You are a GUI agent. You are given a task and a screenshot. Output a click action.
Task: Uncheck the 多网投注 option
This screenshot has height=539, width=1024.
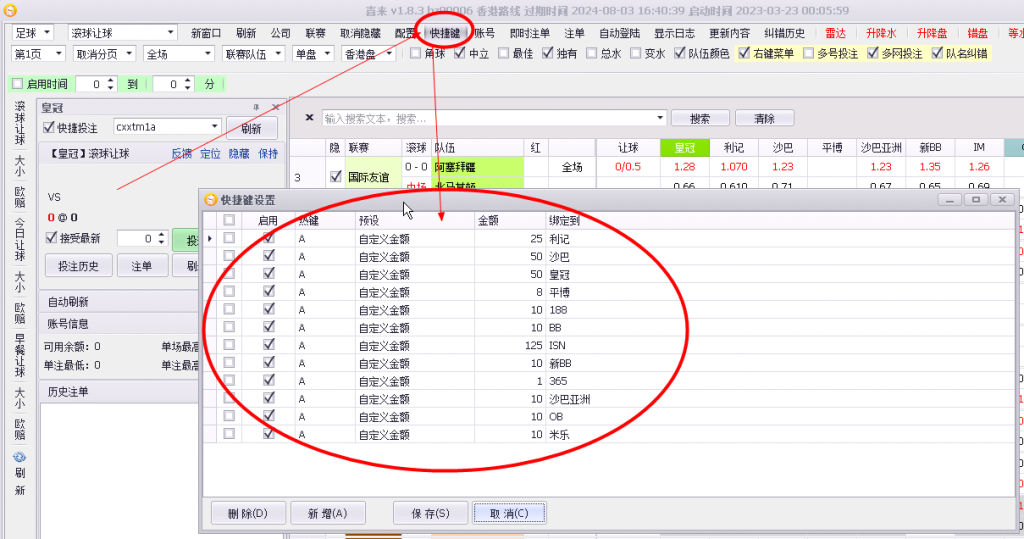(873, 54)
